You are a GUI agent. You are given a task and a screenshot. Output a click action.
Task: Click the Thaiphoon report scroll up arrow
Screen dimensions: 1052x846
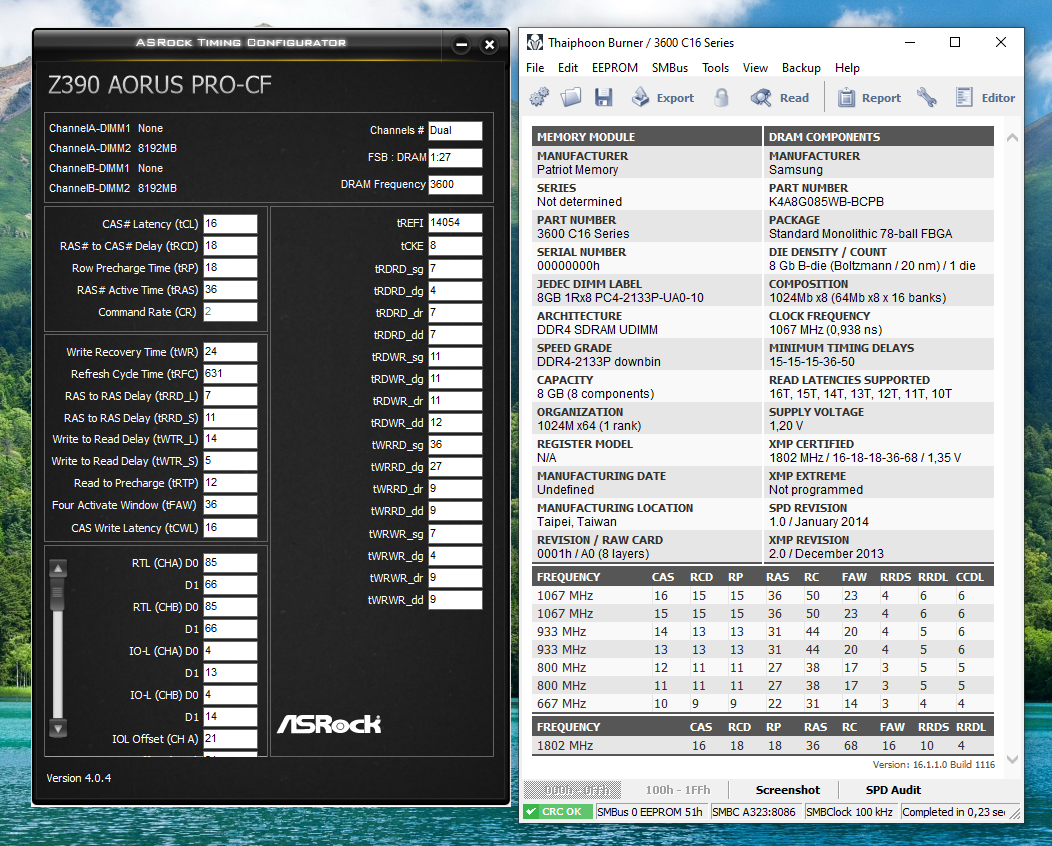point(1012,138)
